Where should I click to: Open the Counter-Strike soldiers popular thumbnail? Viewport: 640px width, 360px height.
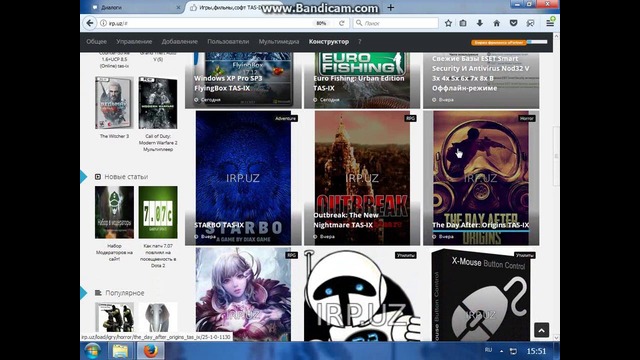114,318
